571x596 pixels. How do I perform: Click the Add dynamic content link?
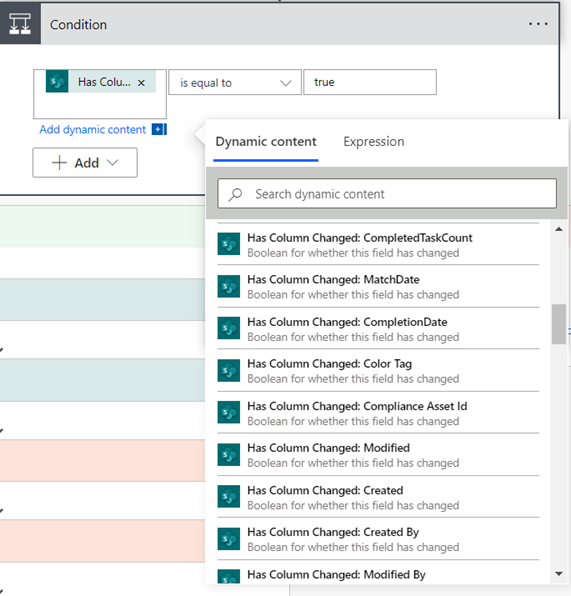tap(92, 130)
